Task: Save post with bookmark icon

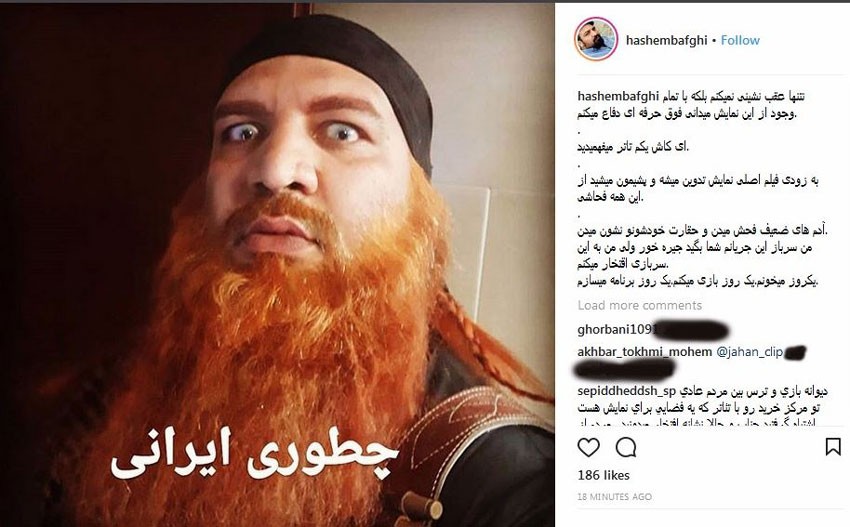Action: (833, 447)
